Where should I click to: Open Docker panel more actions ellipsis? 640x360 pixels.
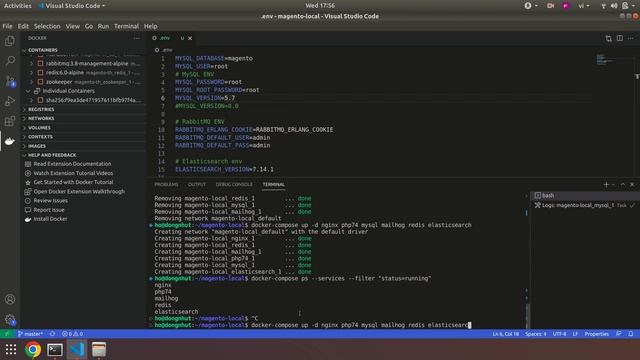[137, 38]
